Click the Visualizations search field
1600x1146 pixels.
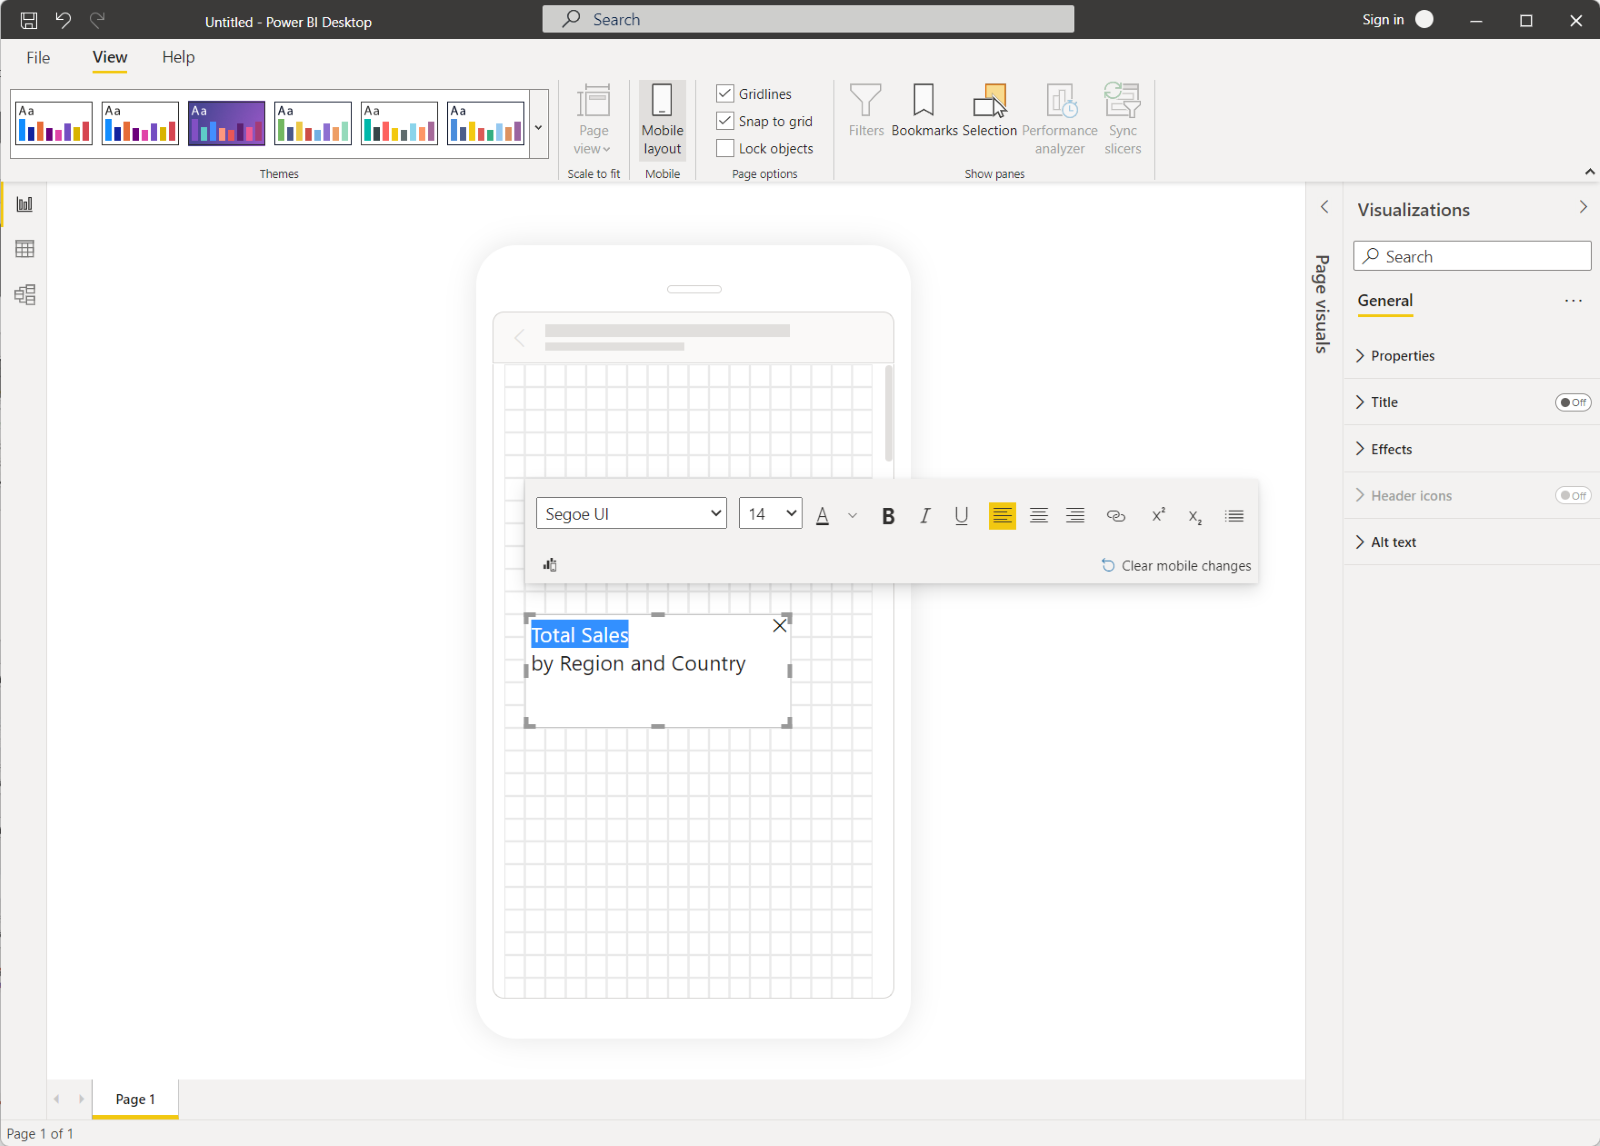[1472, 257]
